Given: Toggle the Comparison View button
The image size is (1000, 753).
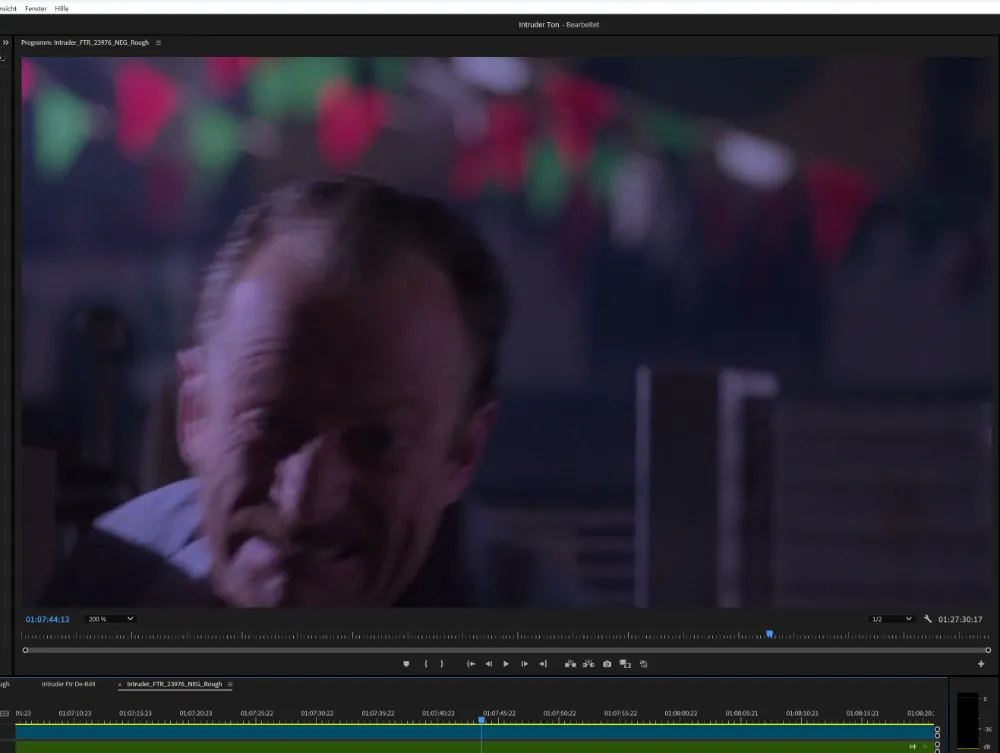Looking at the screenshot, I should (x=625, y=664).
